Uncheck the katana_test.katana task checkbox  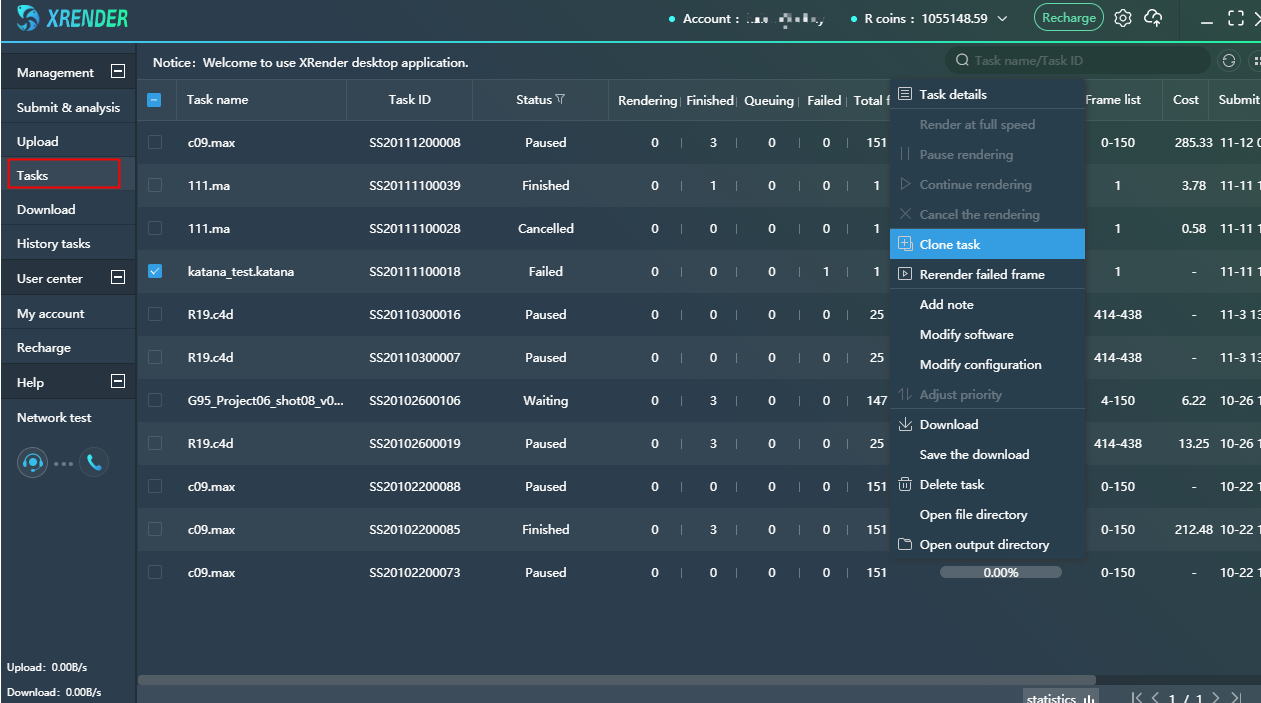click(155, 271)
